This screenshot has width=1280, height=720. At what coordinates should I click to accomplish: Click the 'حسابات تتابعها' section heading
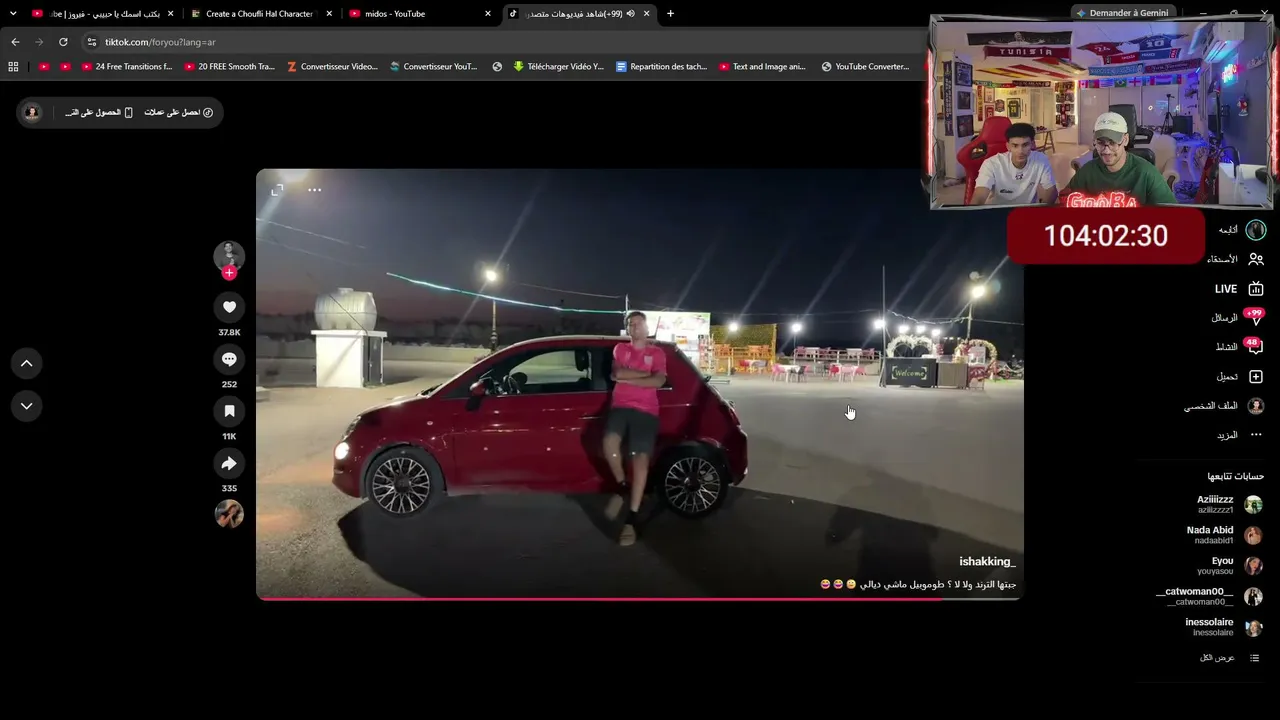(1235, 476)
